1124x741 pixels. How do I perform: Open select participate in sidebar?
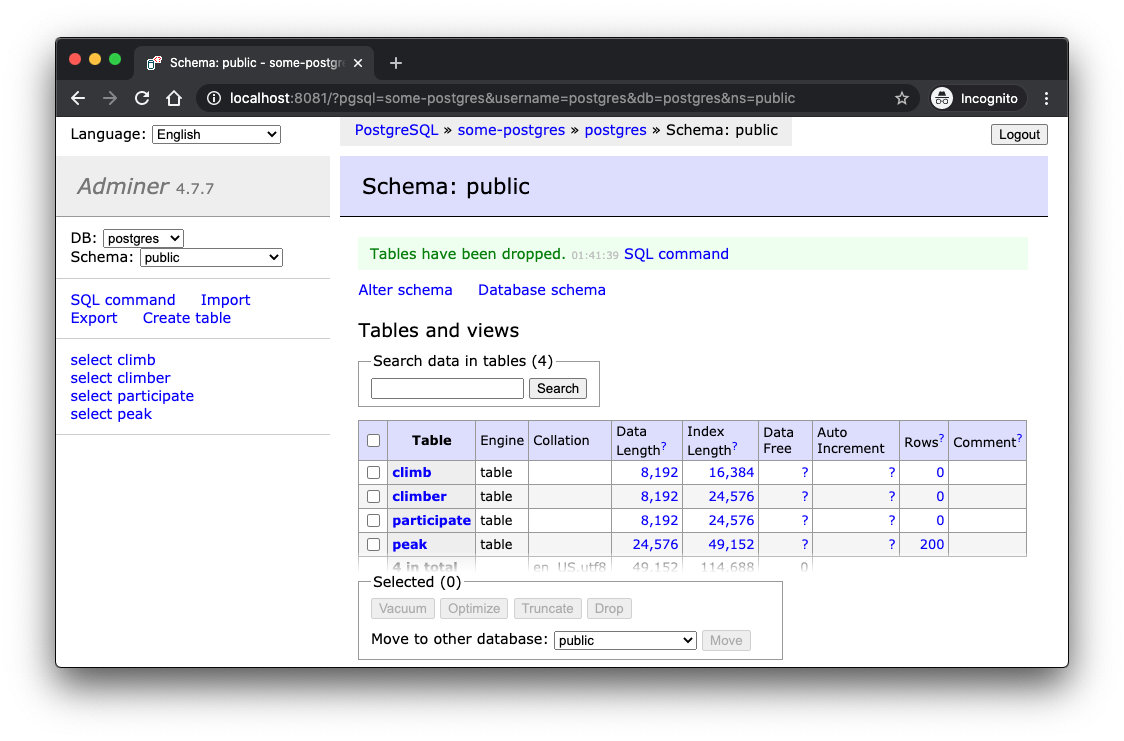(132, 396)
